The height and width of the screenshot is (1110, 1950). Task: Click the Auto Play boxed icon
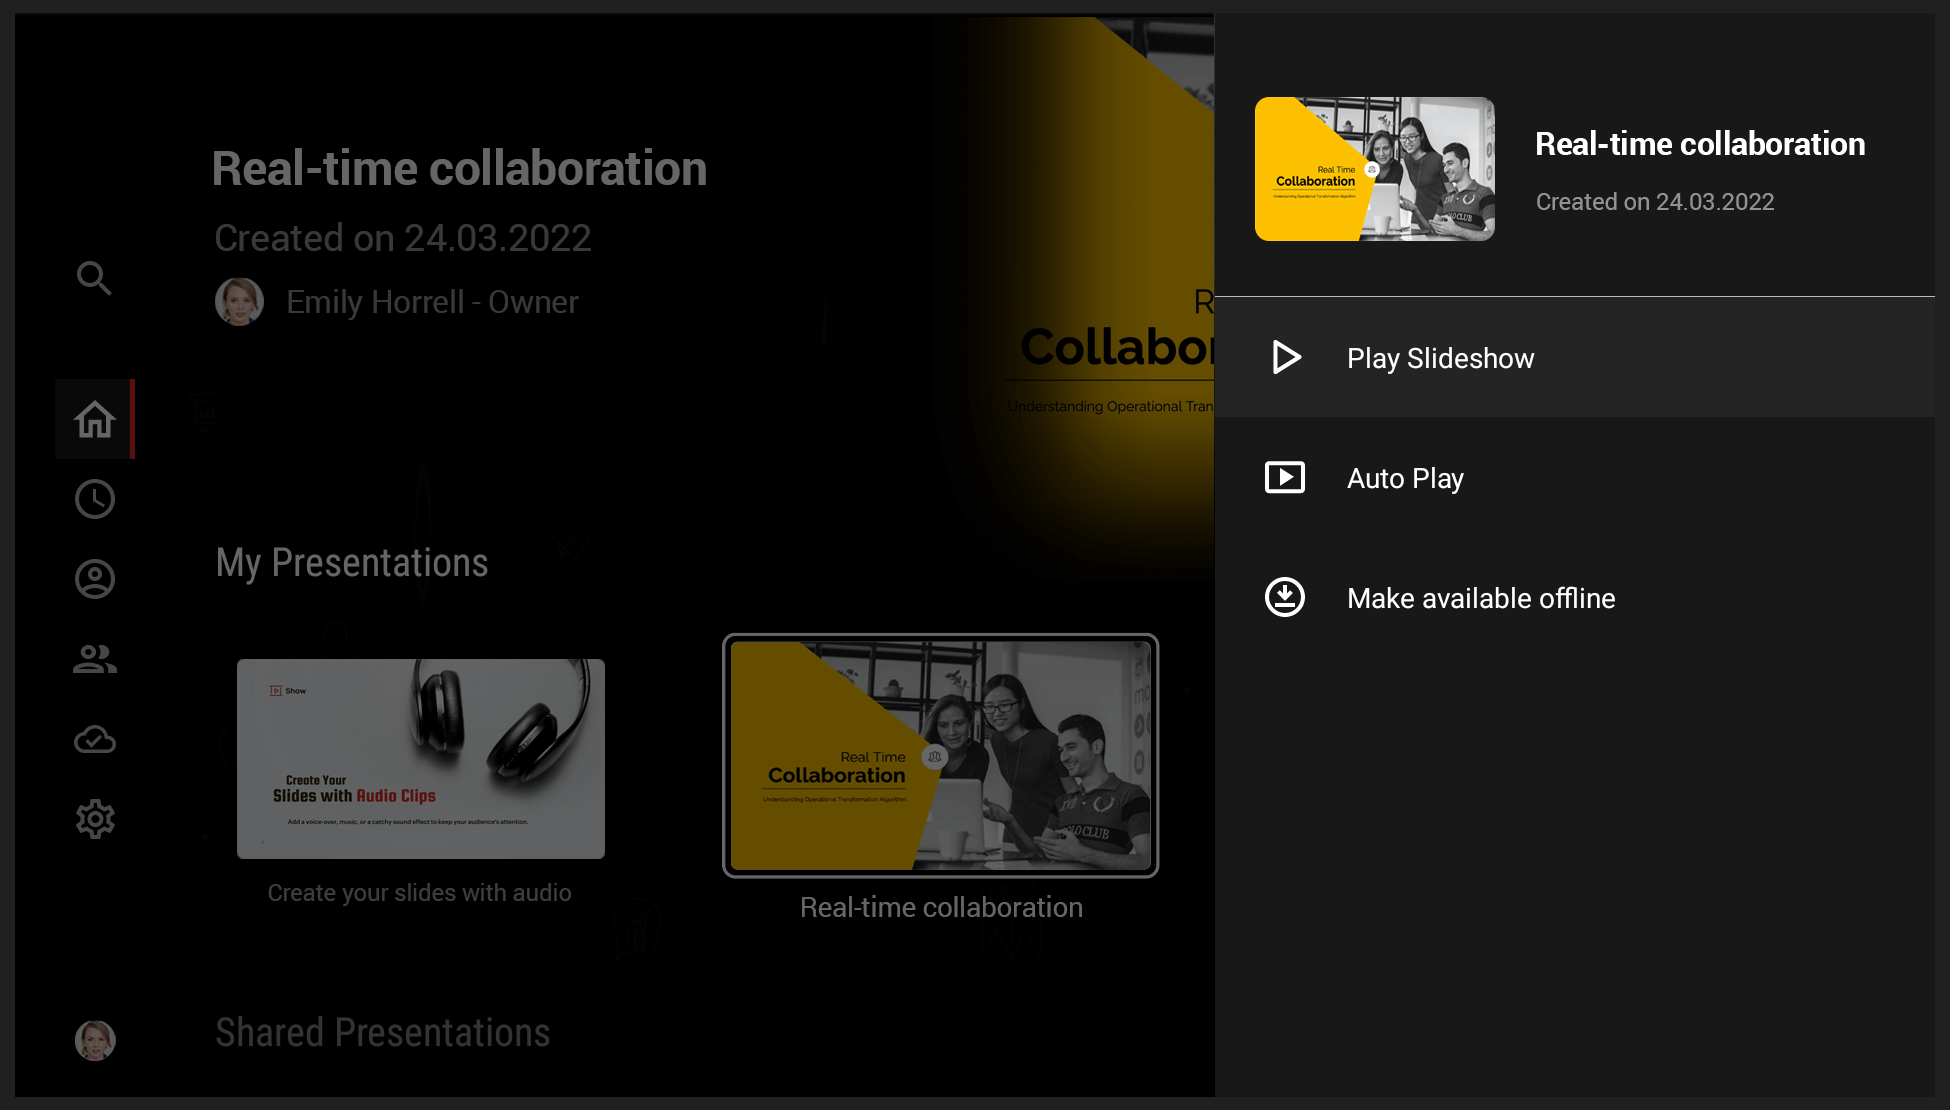1285,477
